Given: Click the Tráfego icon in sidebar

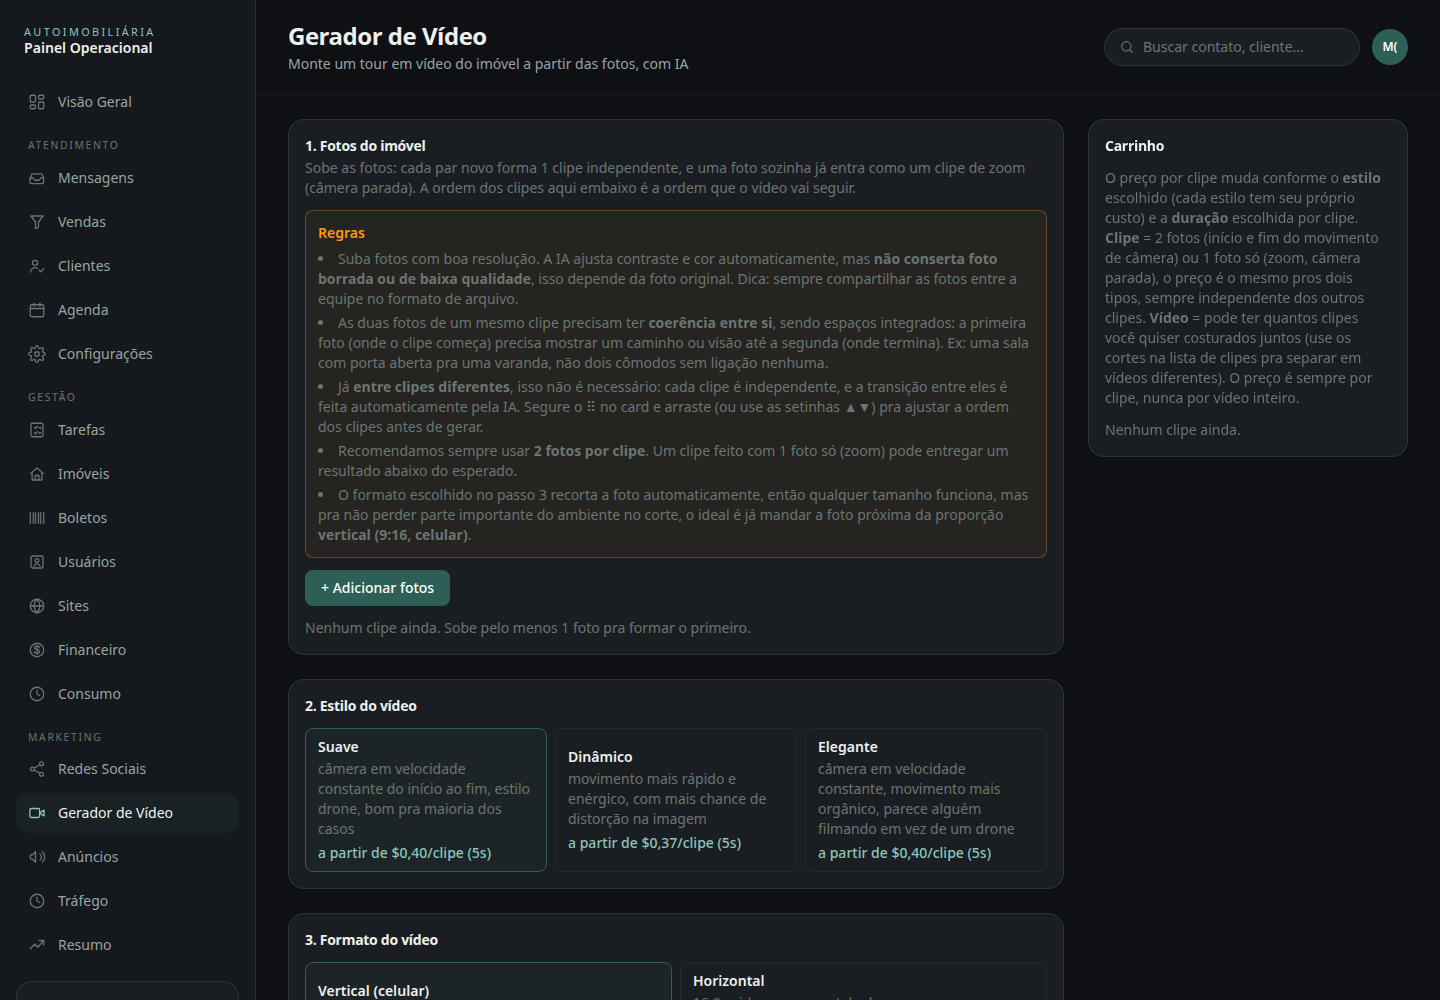Looking at the screenshot, I should coord(37,901).
